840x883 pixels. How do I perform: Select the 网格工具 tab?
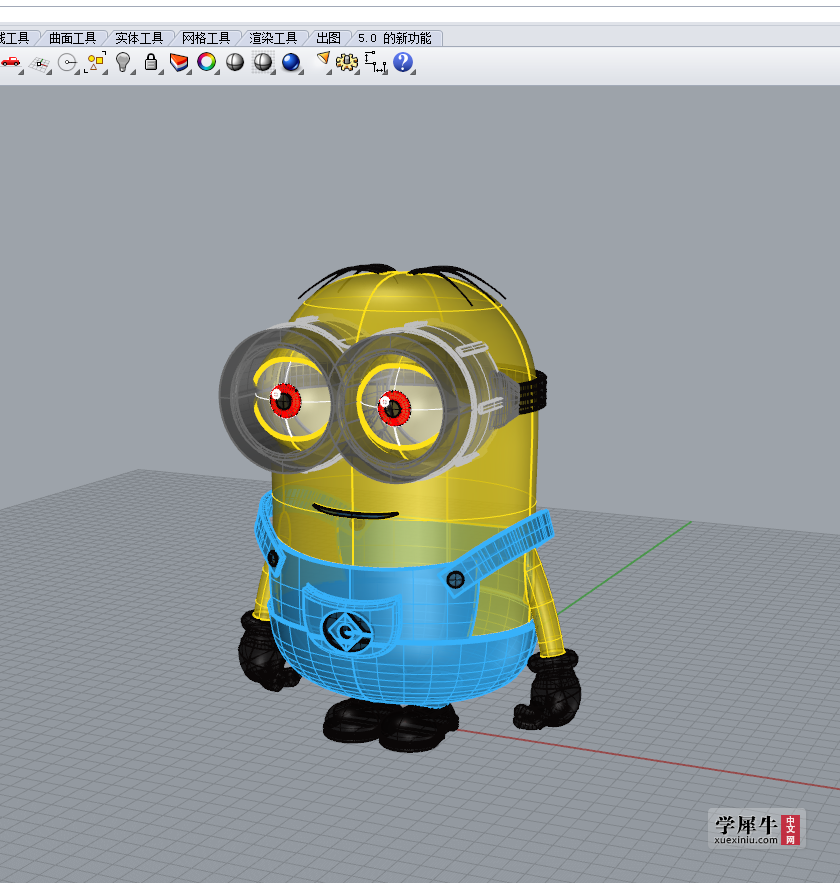[x=205, y=38]
